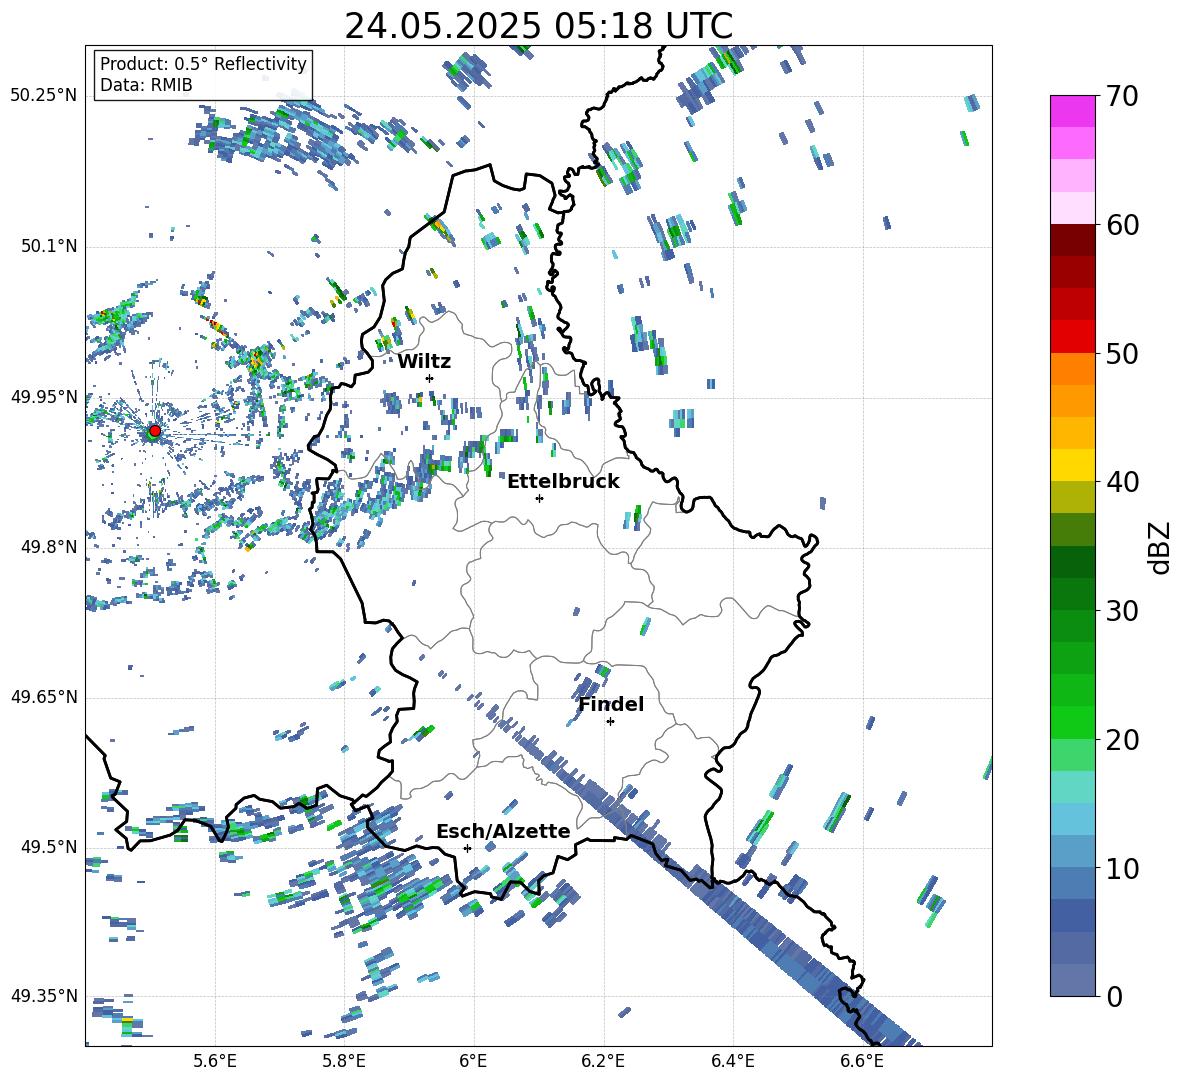Click the 49.95°N latitude label
1184x1081 pixels.
tap(44, 397)
